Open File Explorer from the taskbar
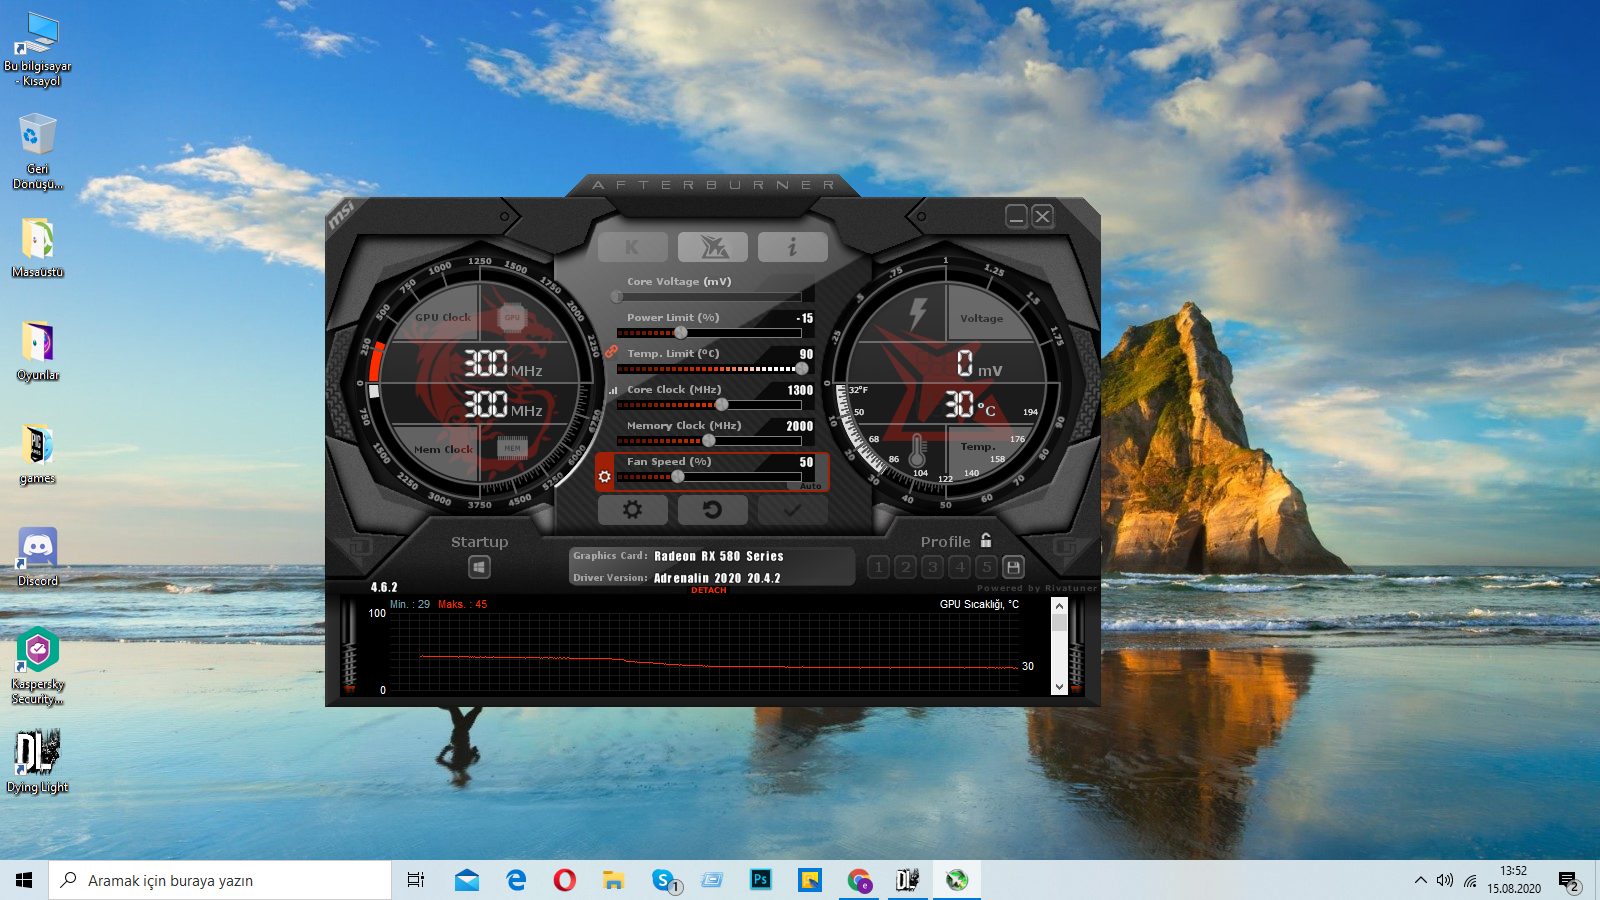 point(614,880)
